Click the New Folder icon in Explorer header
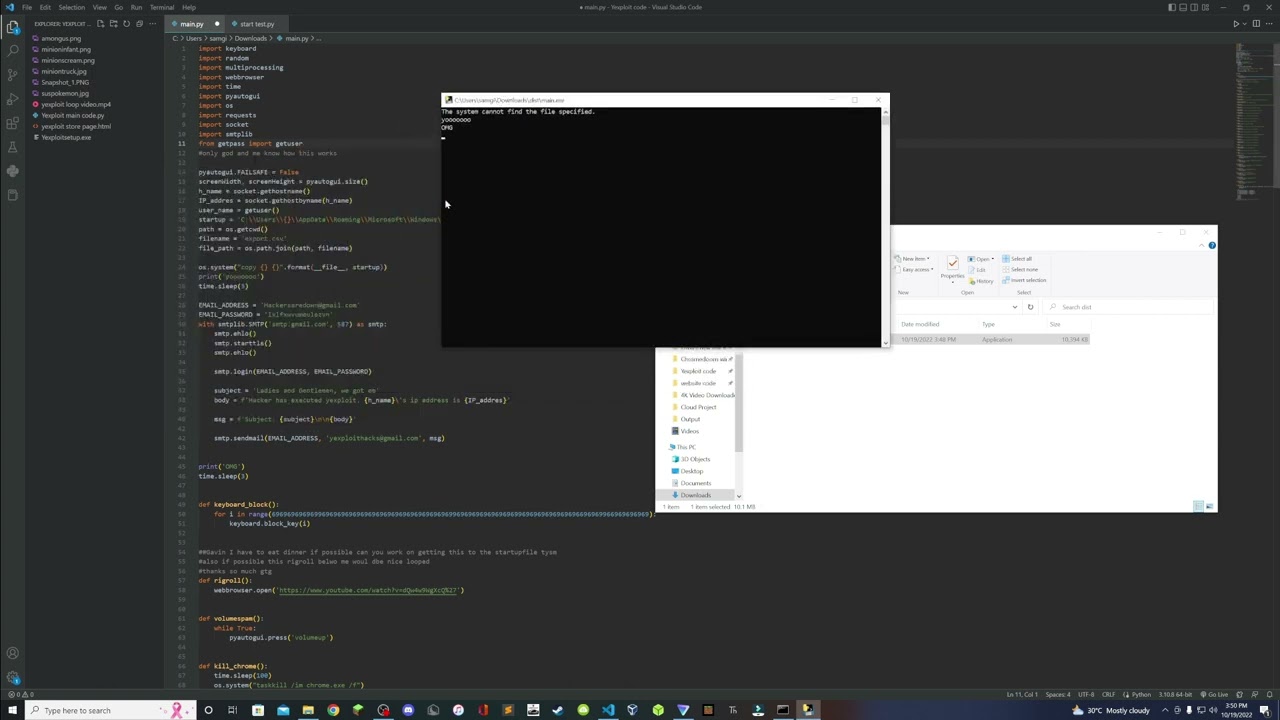This screenshot has width=1280, height=720. (113, 24)
